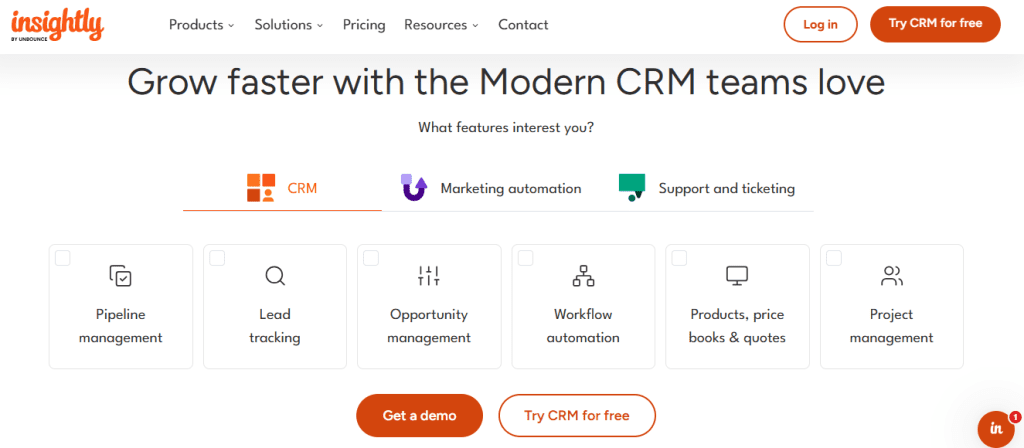
Task: Click the monitor icon on Products card
Action: tap(737, 276)
